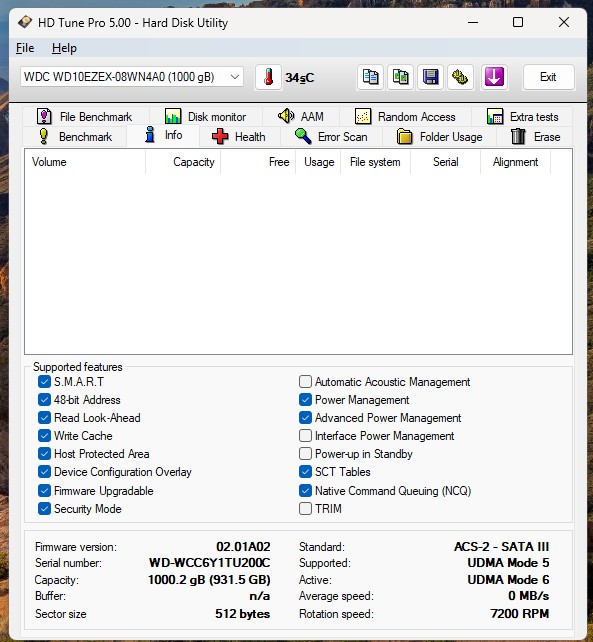Click the Exit button
The height and width of the screenshot is (642, 593).
(x=548, y=77)
